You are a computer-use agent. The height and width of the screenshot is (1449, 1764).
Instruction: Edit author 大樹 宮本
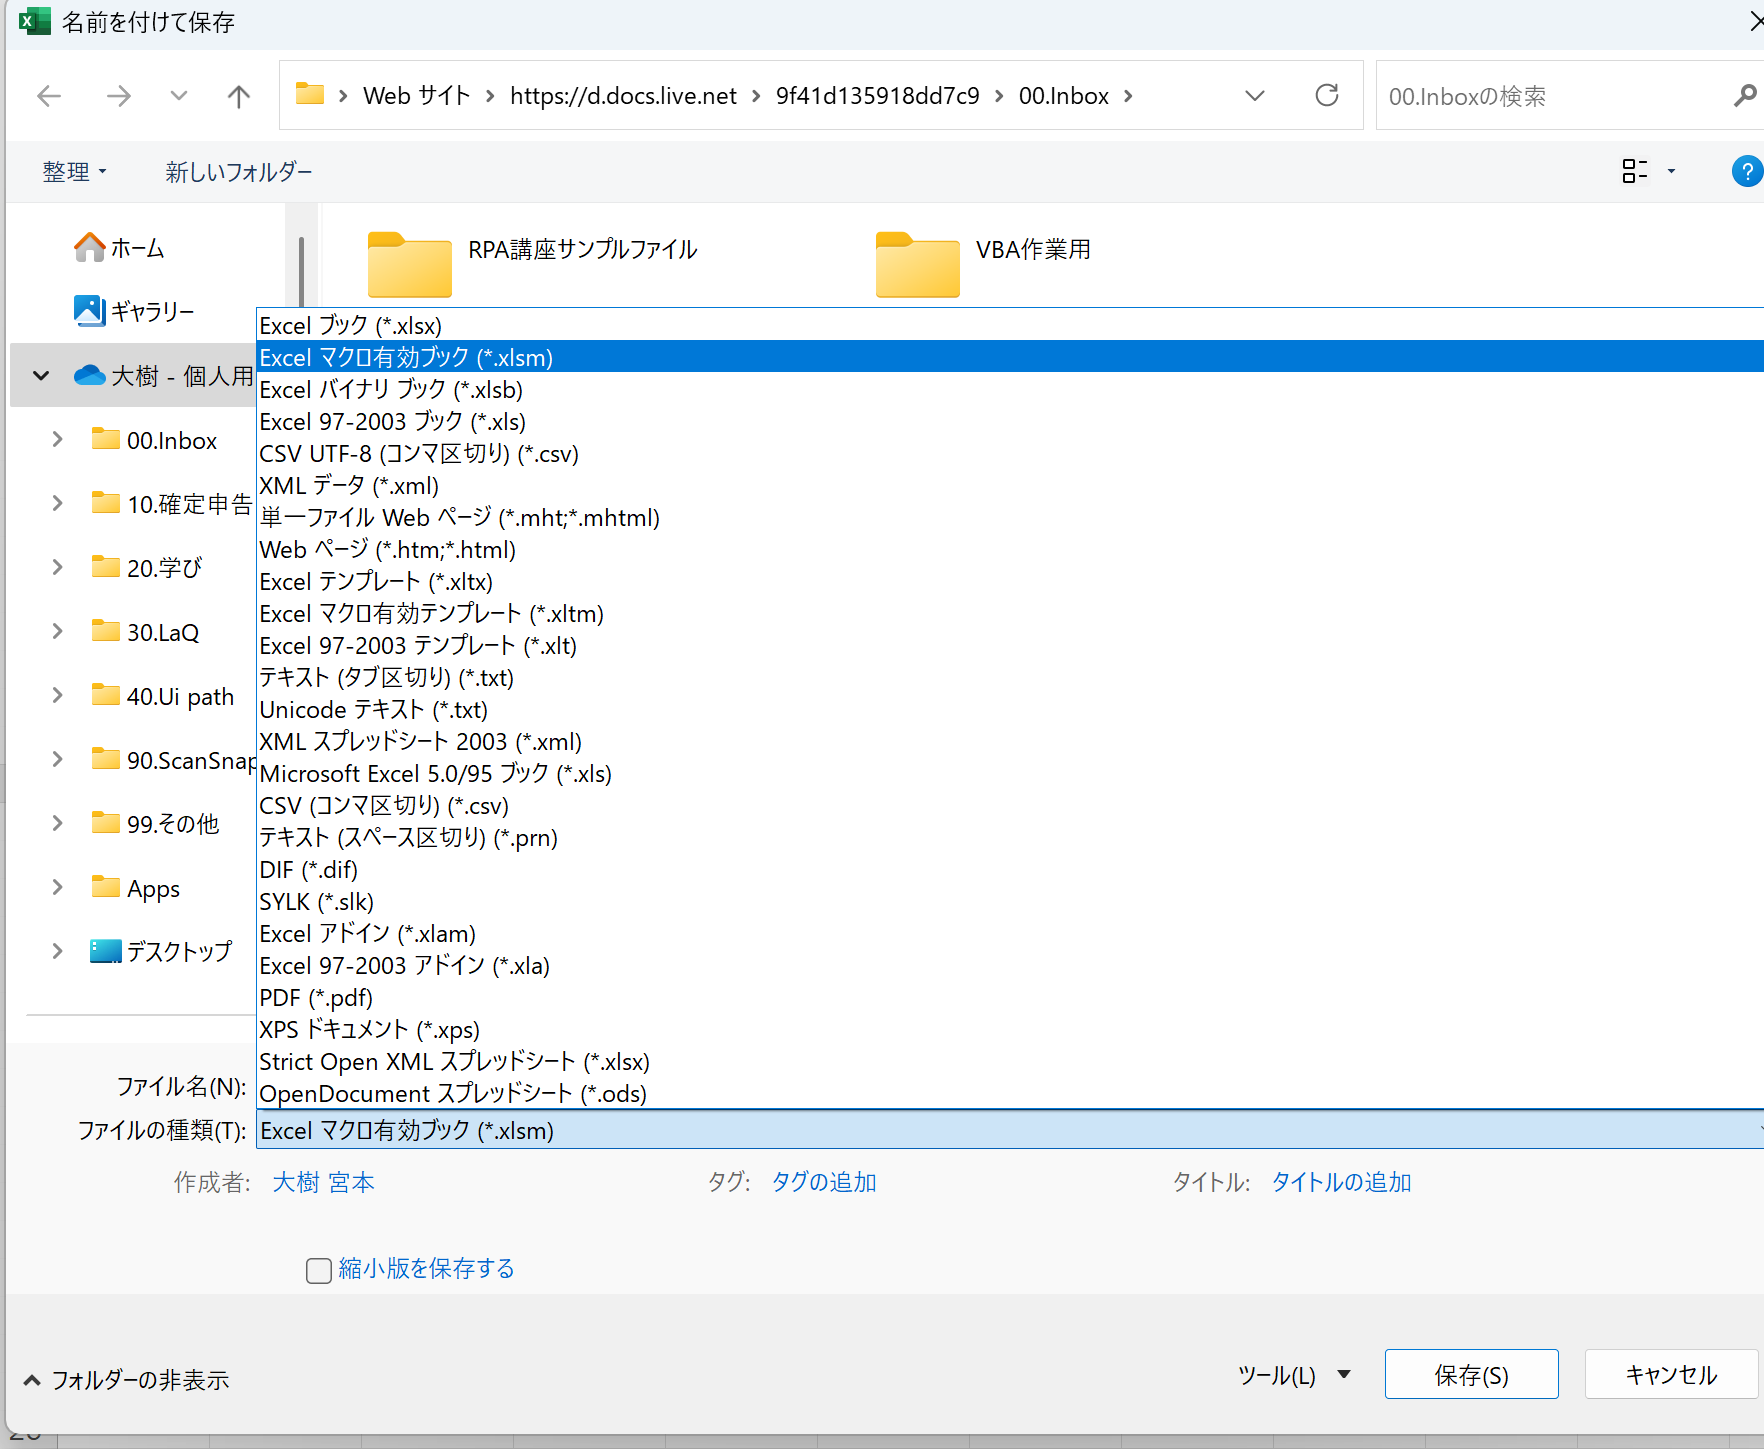pos(324,1182)
